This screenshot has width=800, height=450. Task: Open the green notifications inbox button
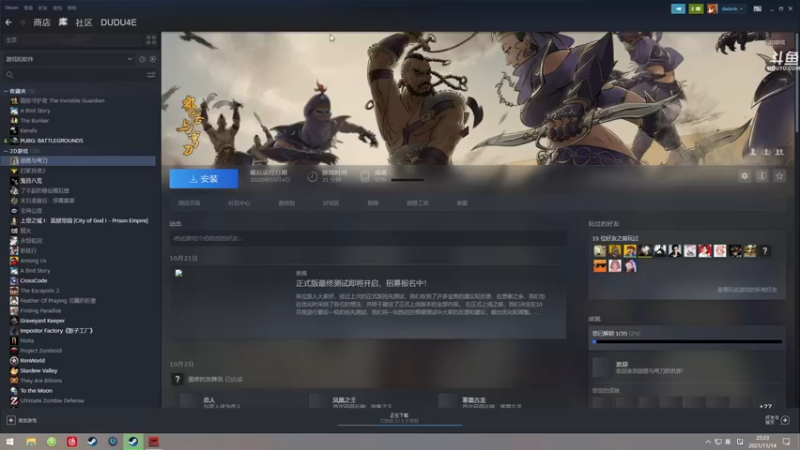click(x=695, y=9)
